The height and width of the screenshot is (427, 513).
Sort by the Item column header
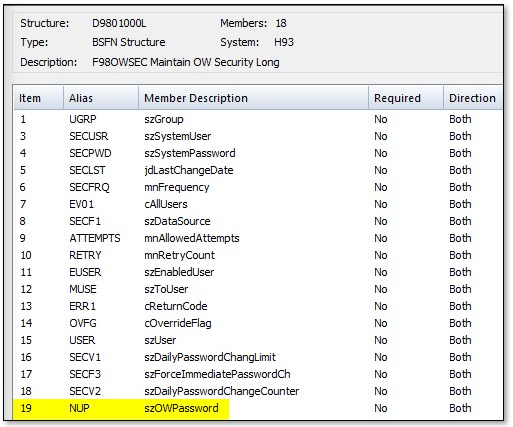[39, 98]
